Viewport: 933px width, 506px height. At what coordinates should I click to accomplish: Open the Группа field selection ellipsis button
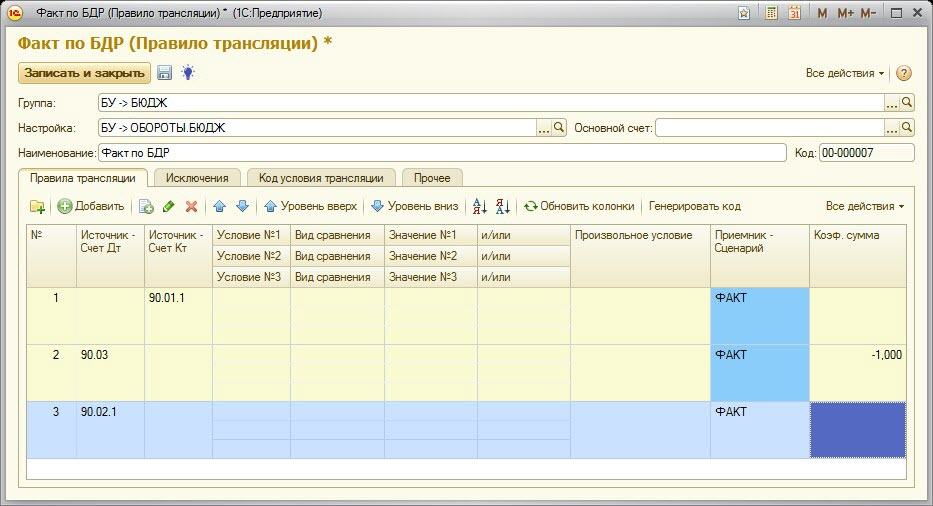pyautogui.click(x=891, y=103)
